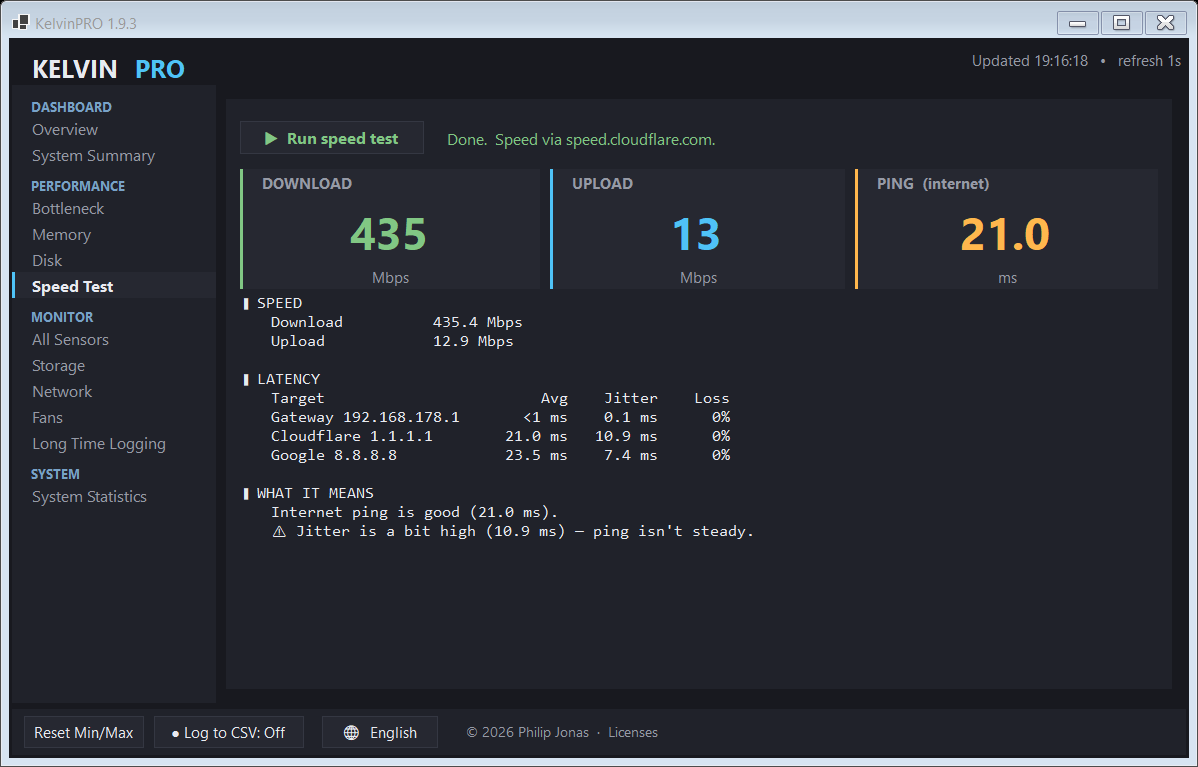Image resolution: width=1198 pixels, height=767 pixels.
Task: Select Disk in the sidebar
Action: (47, 261)
